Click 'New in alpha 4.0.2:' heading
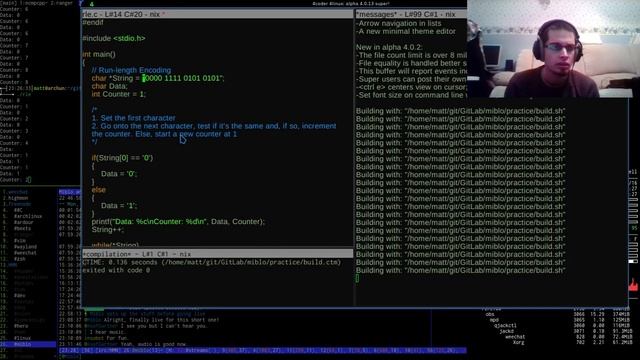This screenshot has width=640, height=360. coord(389,47)
